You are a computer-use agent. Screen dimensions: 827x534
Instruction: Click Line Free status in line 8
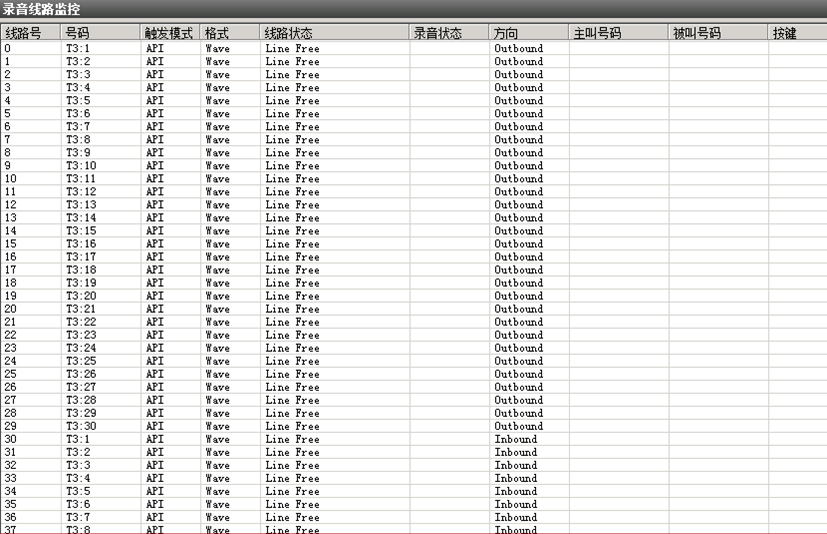[292, 152]
